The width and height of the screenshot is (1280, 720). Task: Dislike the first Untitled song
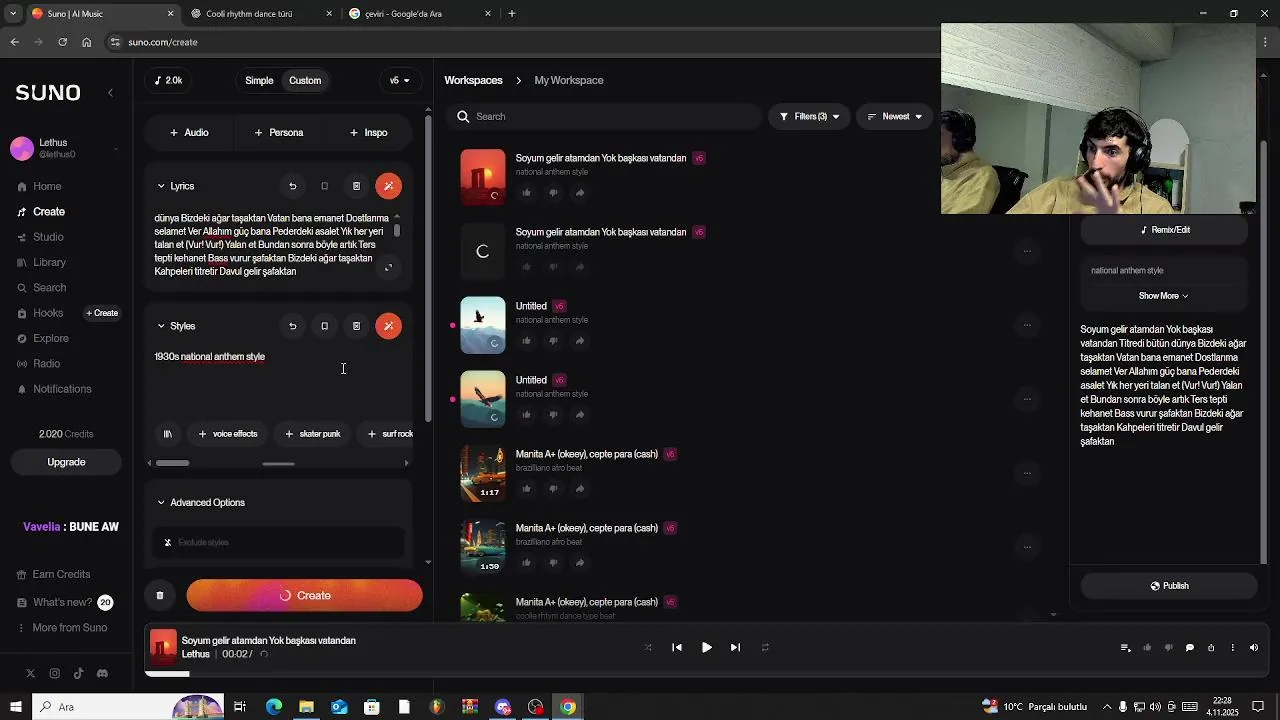point(553,341)
